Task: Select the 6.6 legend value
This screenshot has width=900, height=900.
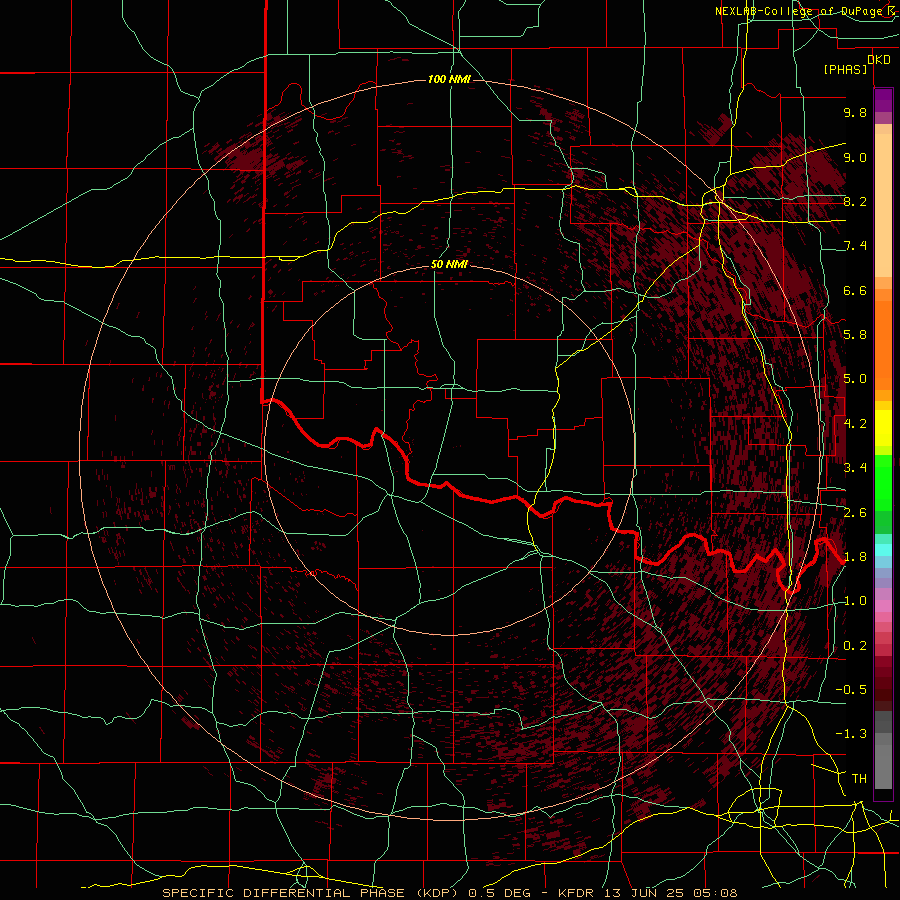Action: click(855, 290)
